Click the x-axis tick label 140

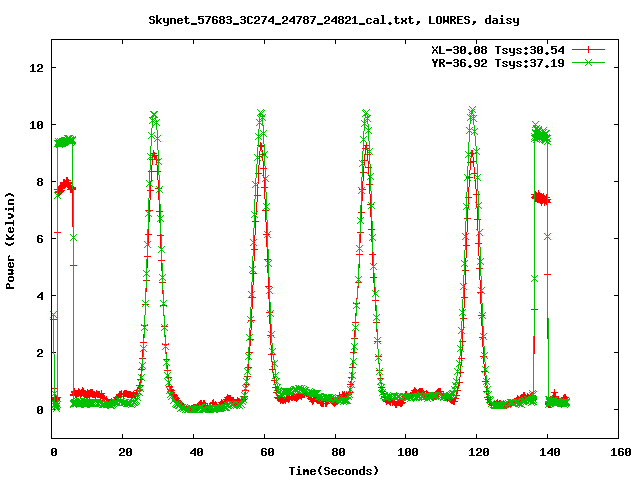click(550, 452)
